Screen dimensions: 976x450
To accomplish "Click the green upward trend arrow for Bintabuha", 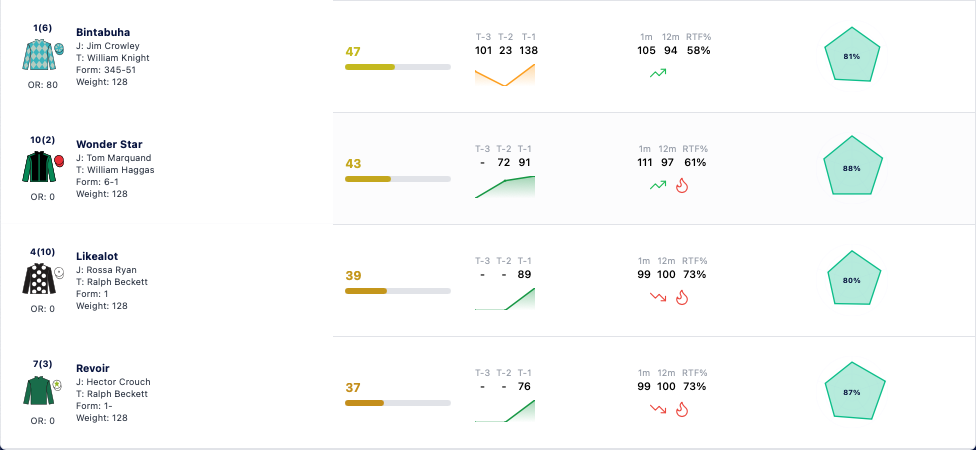I will 658,73.
